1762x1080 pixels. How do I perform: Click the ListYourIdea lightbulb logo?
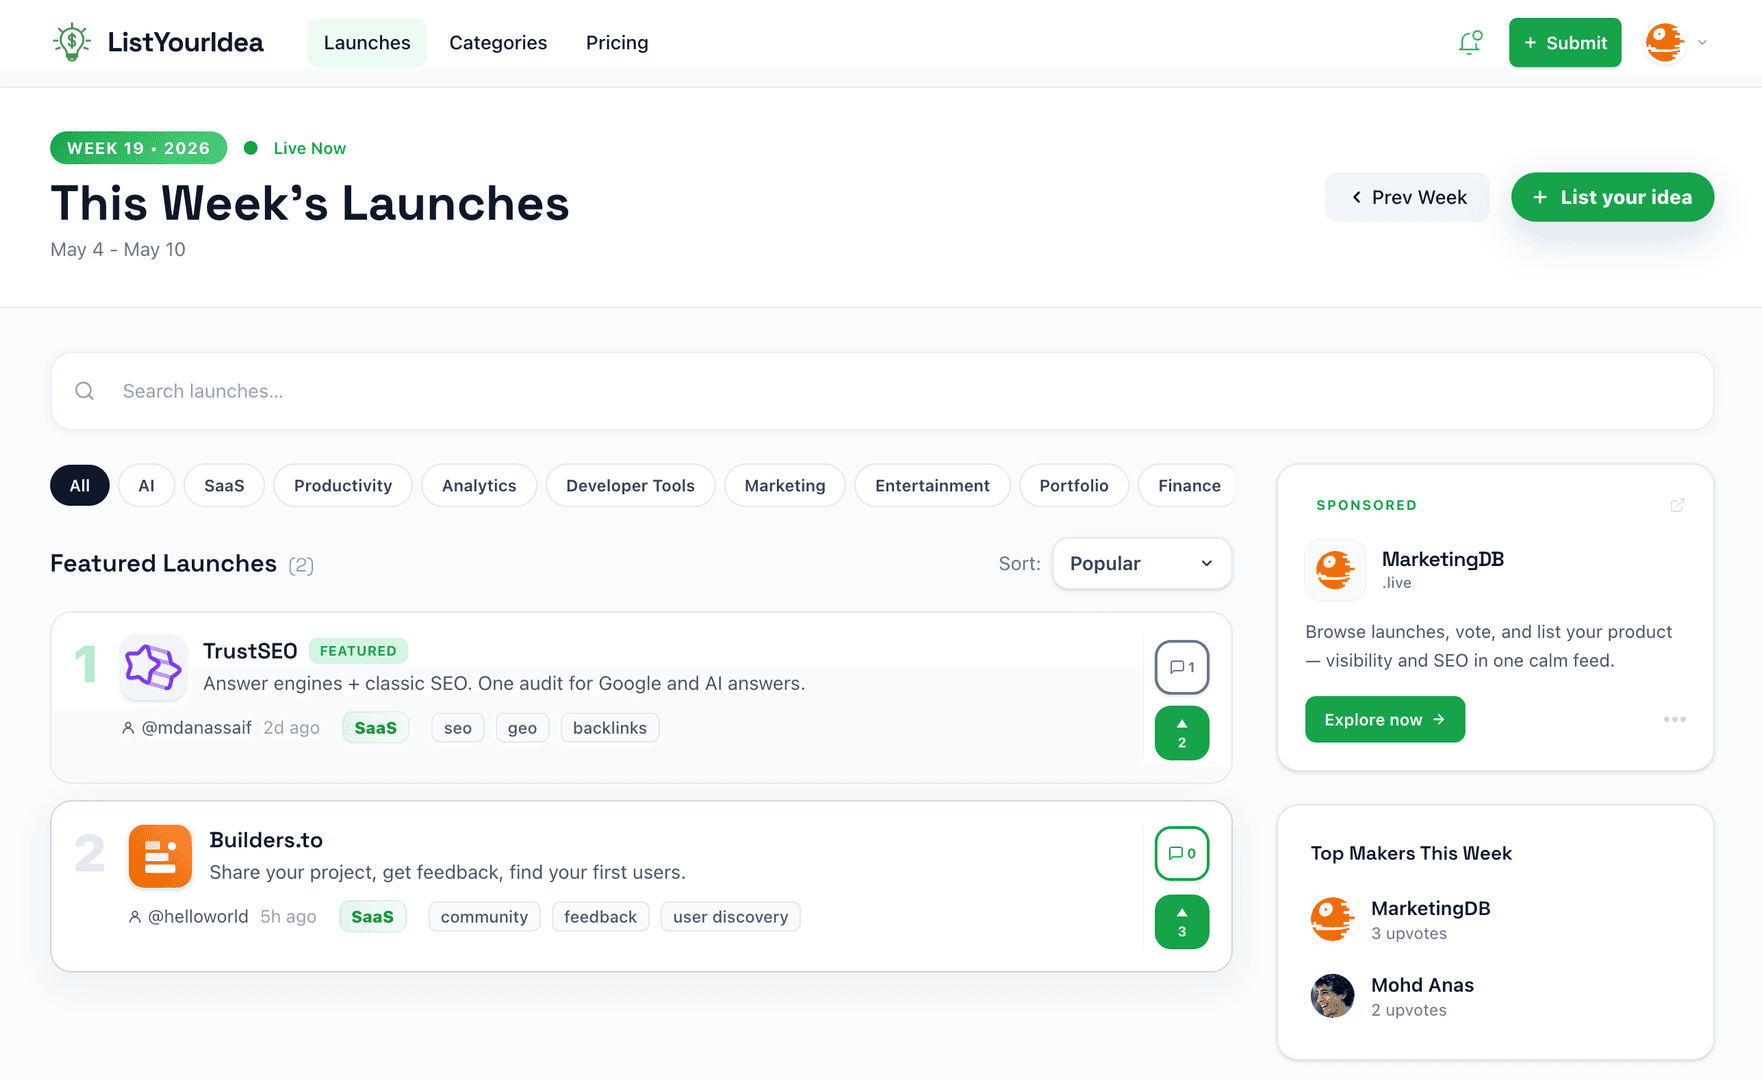(72, 42)
